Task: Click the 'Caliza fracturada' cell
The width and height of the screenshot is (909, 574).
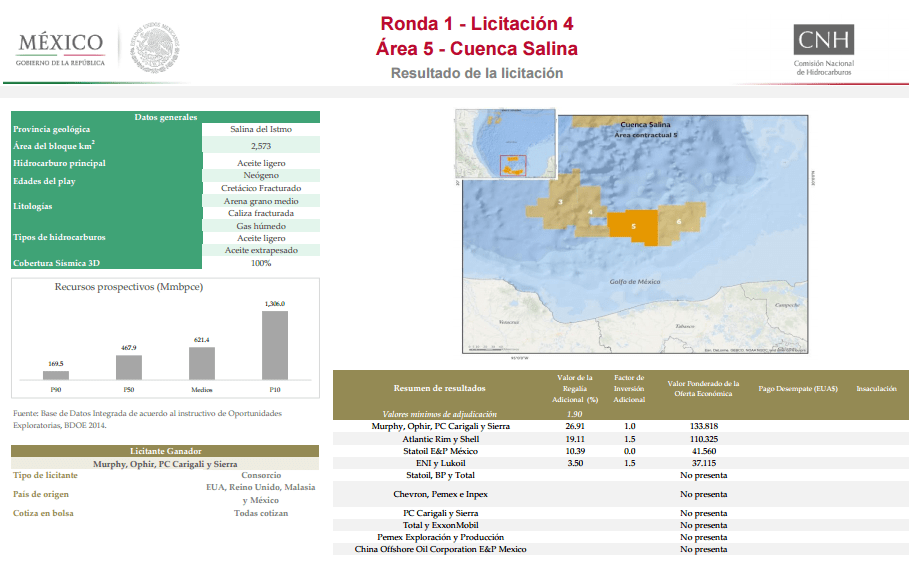Action: coord(261,213)
